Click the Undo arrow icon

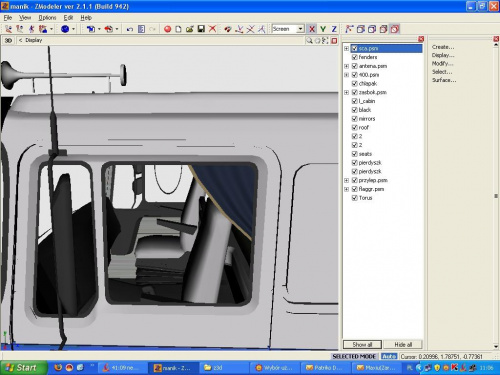130,29
